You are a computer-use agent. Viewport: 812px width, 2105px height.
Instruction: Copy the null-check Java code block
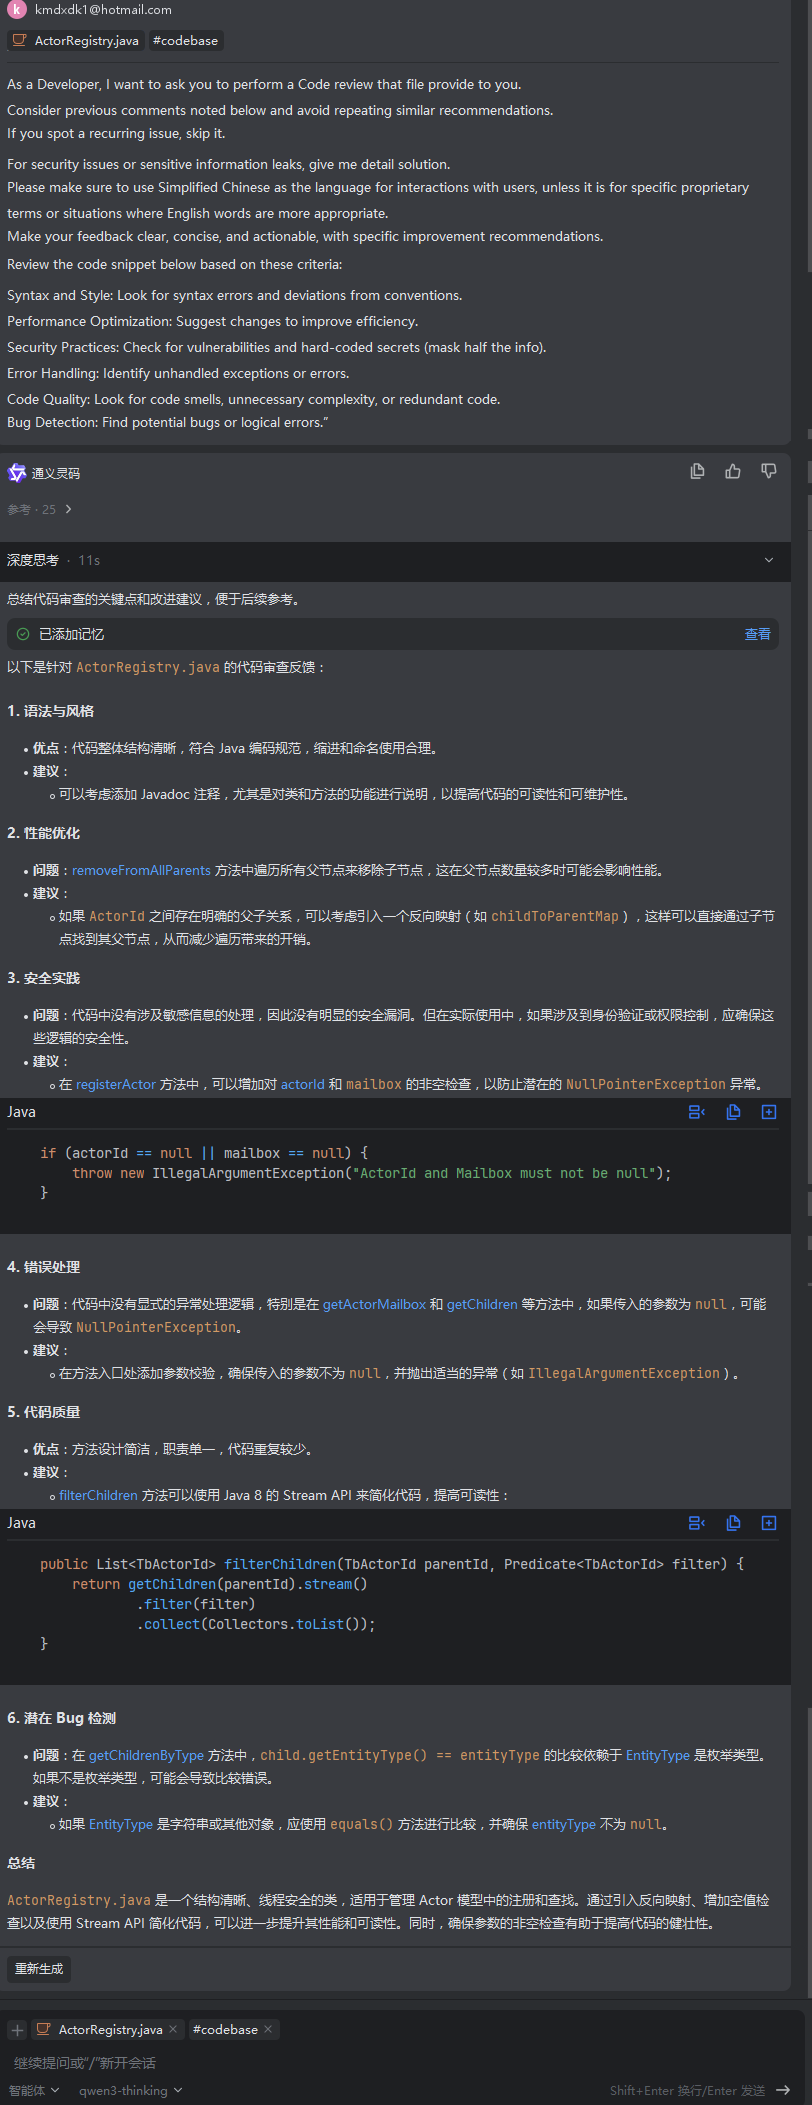click(x=733, y=1112)
